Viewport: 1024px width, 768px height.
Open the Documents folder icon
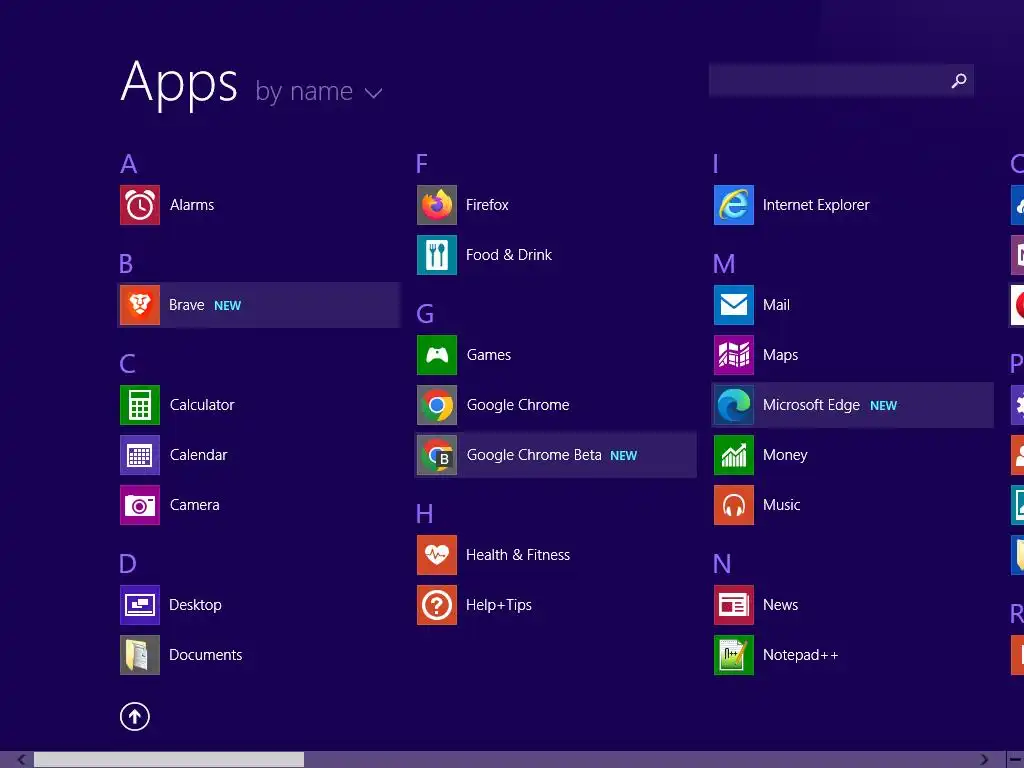point(140,655)
